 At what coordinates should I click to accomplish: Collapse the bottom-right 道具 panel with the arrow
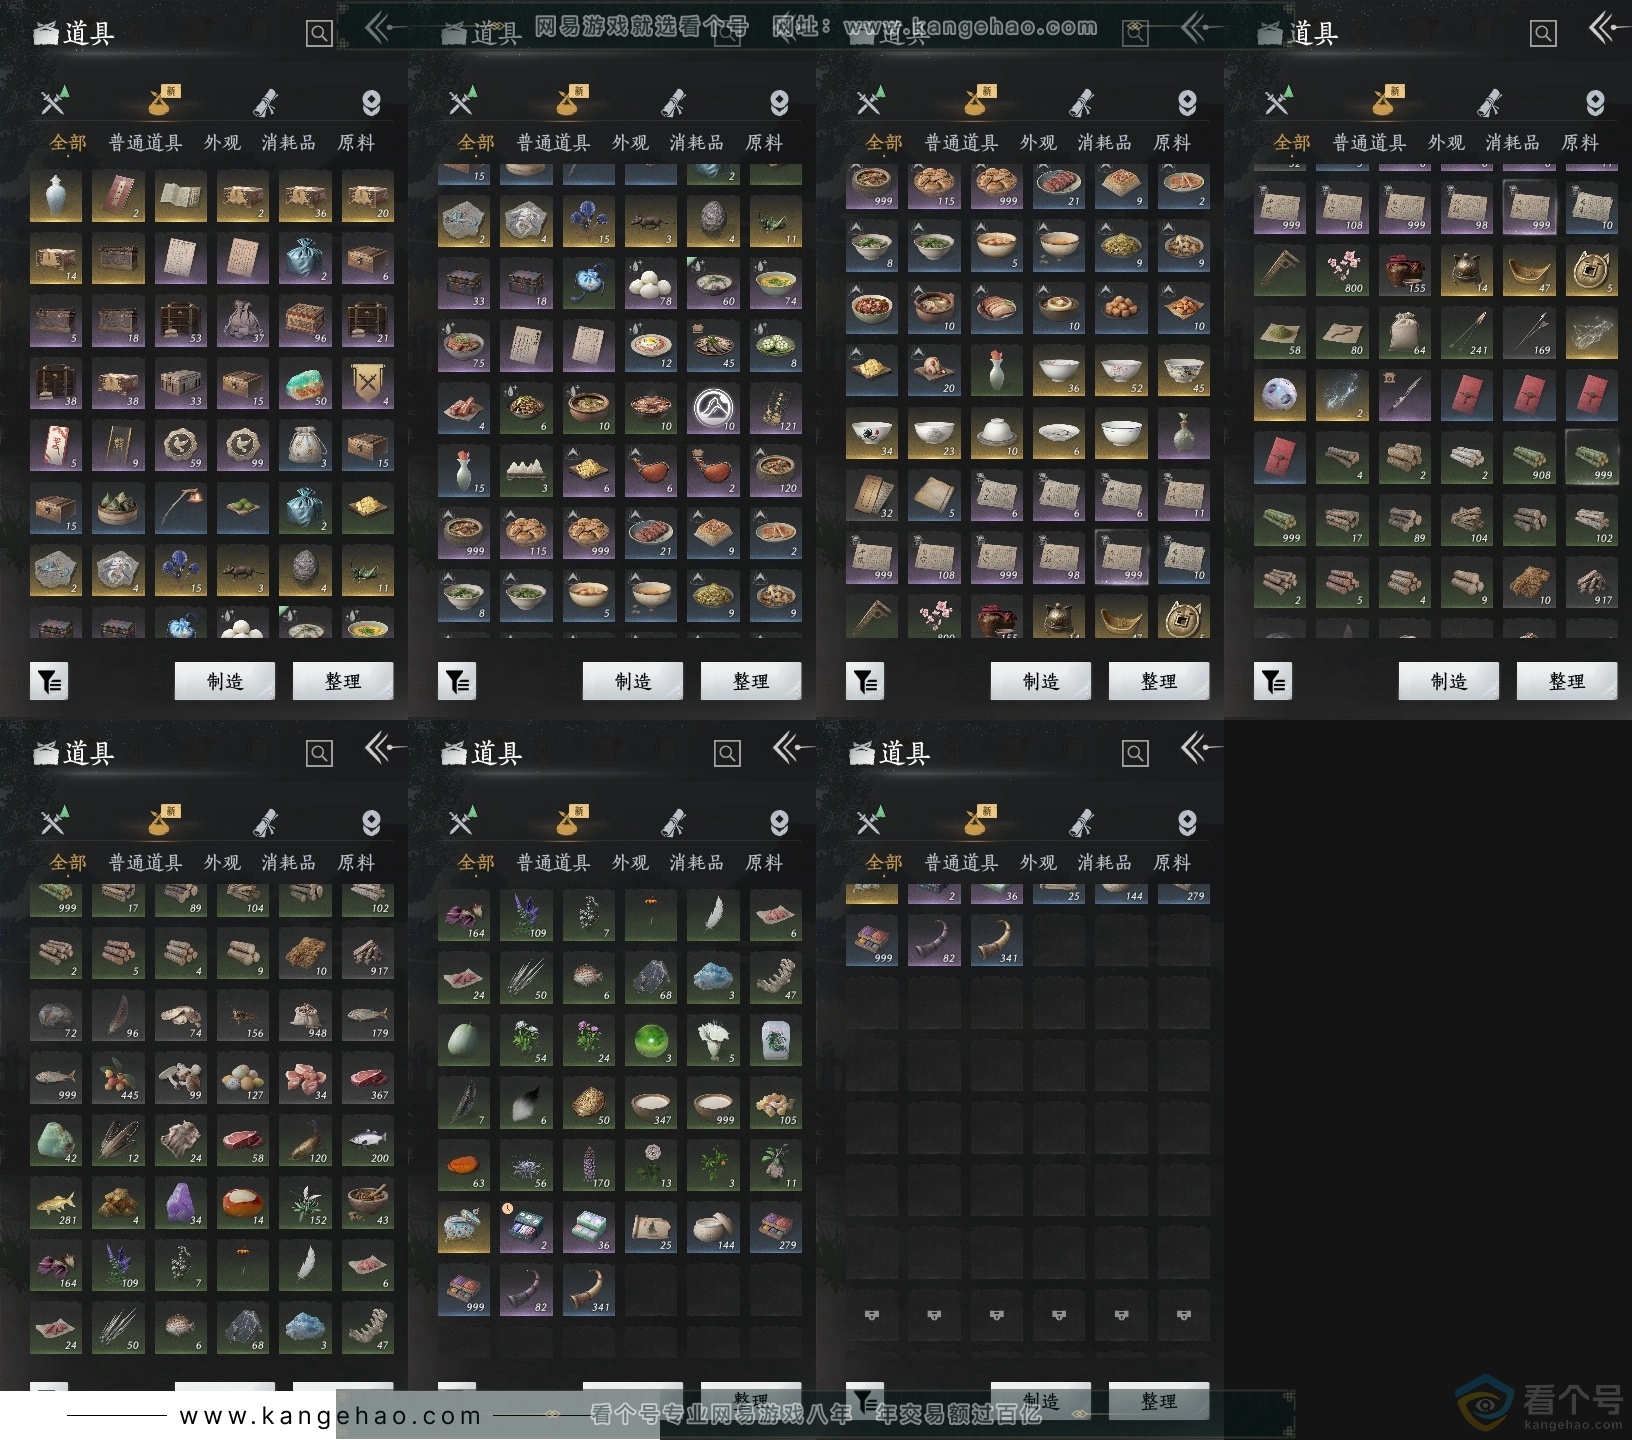pos(1201,748)
